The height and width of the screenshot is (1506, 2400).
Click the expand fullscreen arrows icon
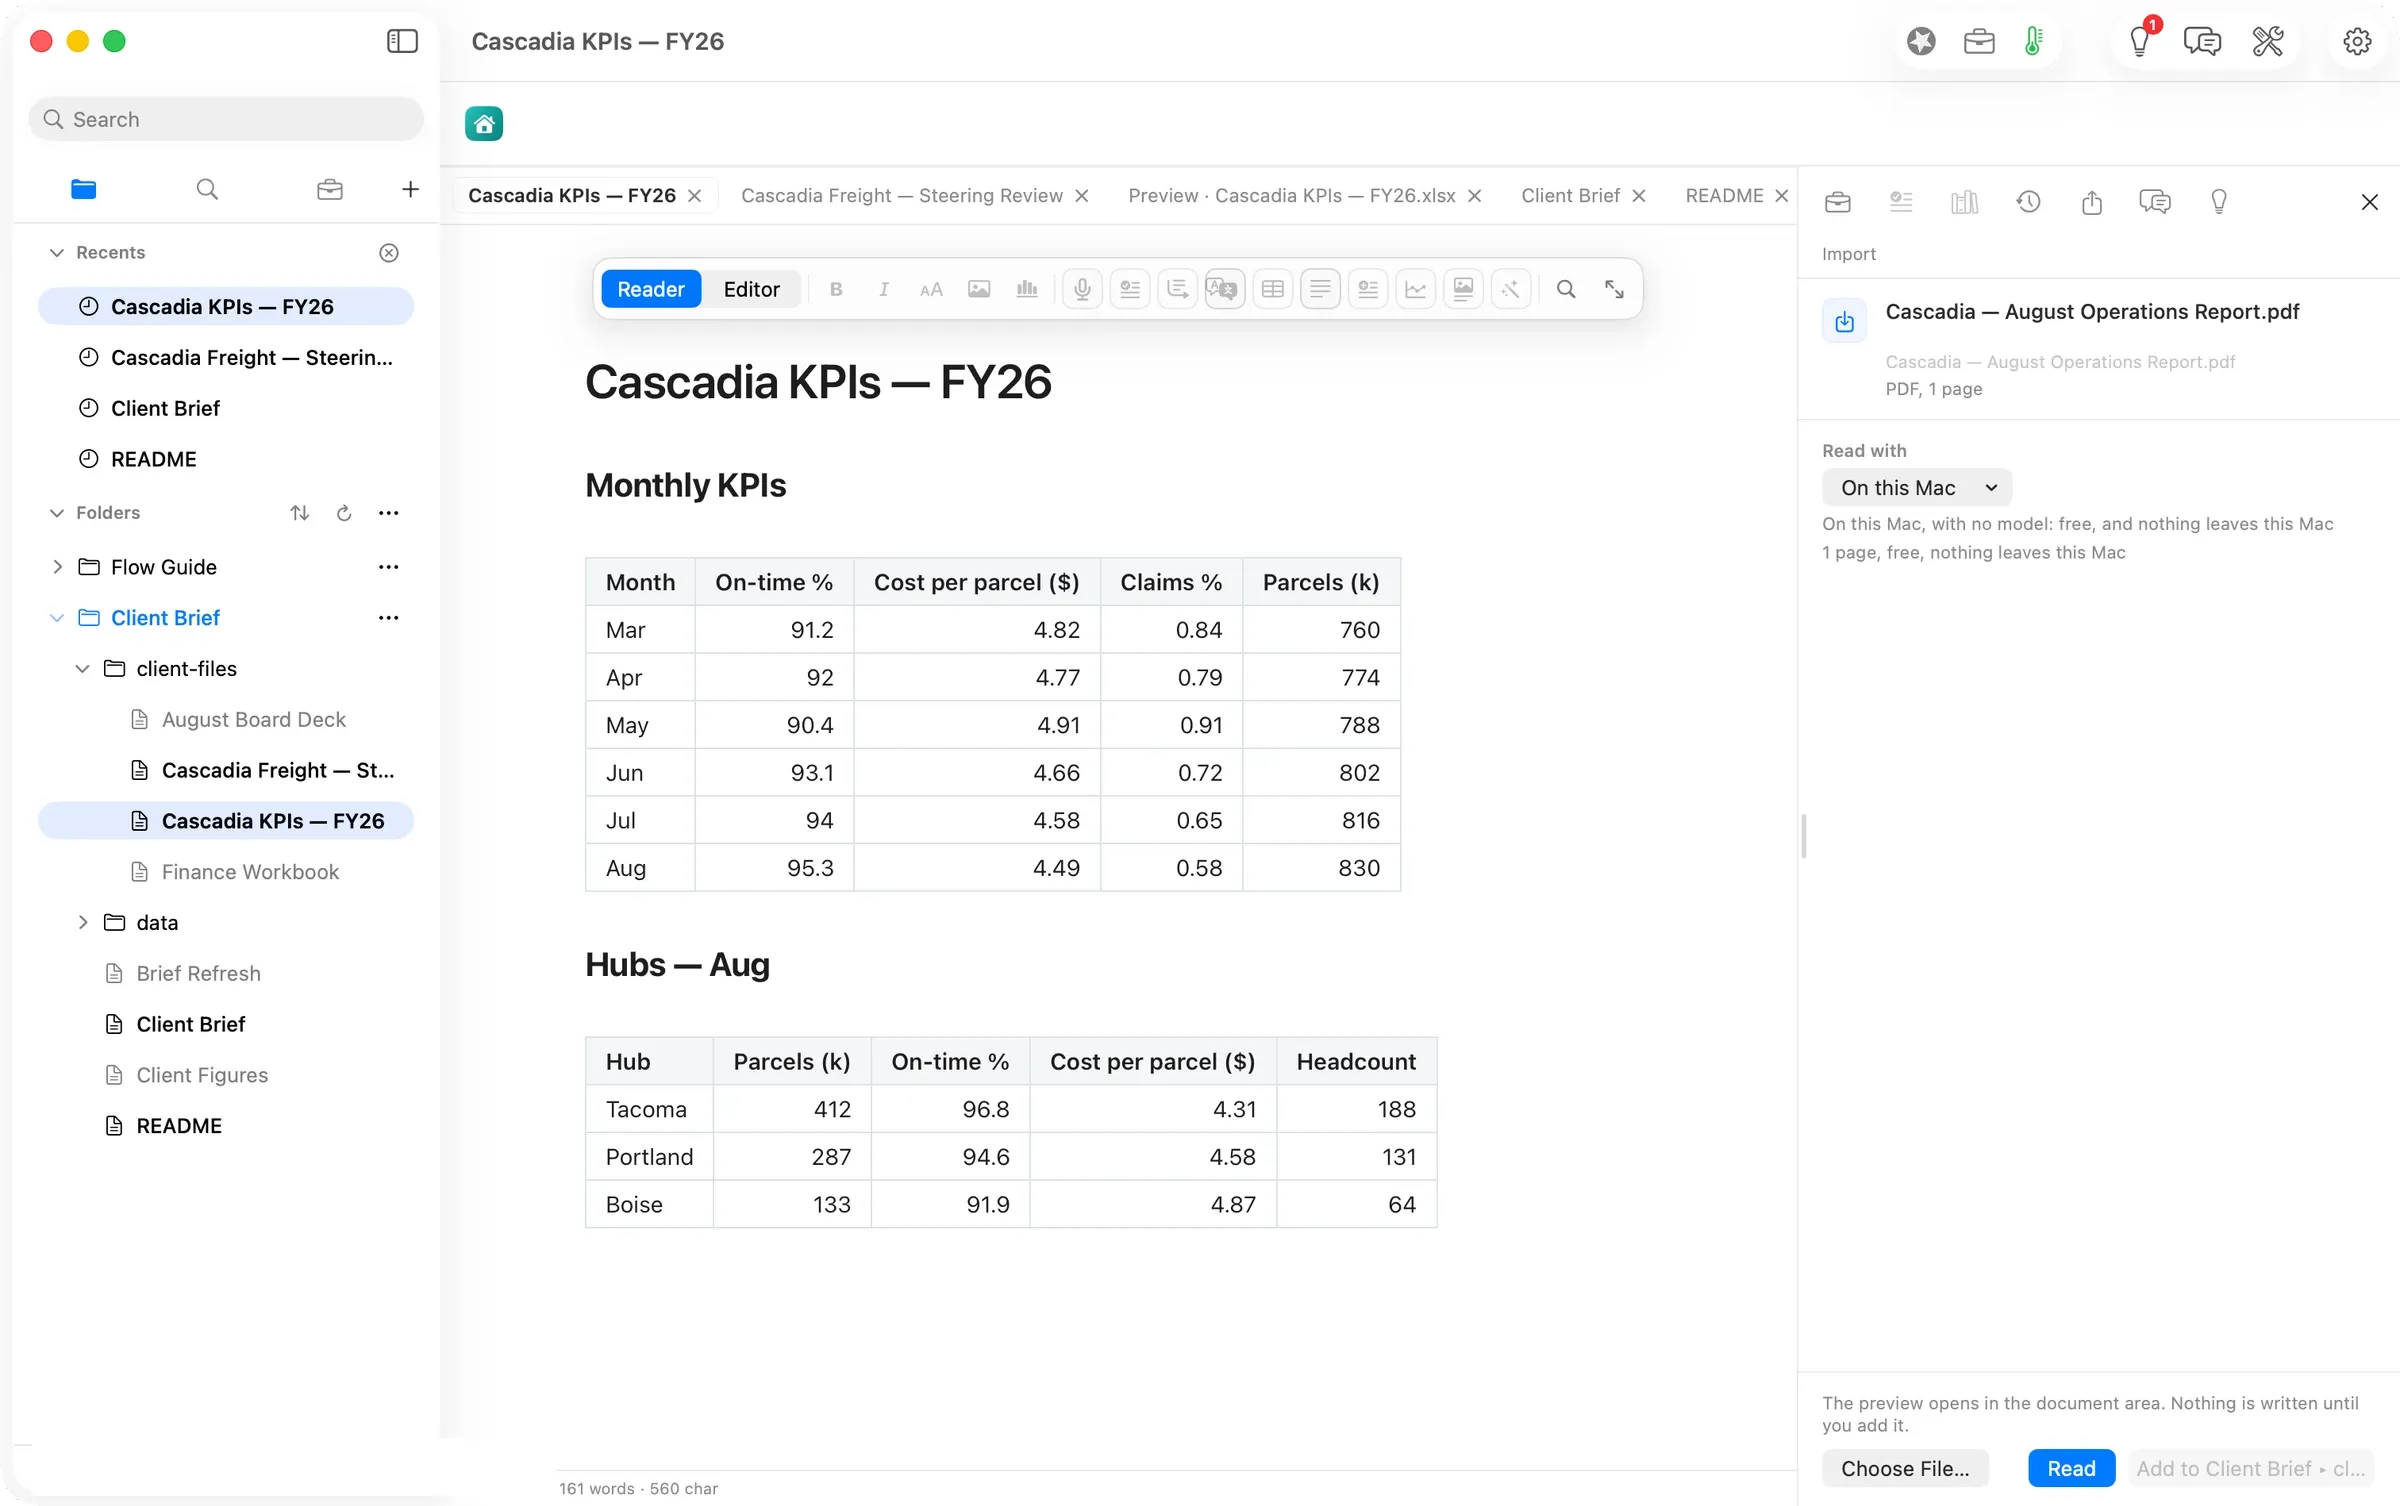(x=1614, y=289)
